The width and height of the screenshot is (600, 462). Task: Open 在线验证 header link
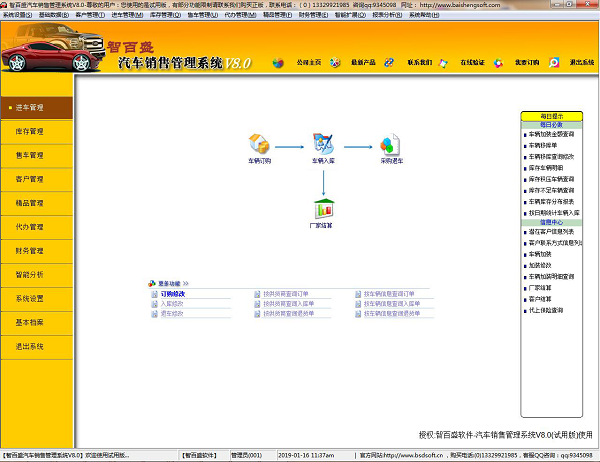coord(473,62)
